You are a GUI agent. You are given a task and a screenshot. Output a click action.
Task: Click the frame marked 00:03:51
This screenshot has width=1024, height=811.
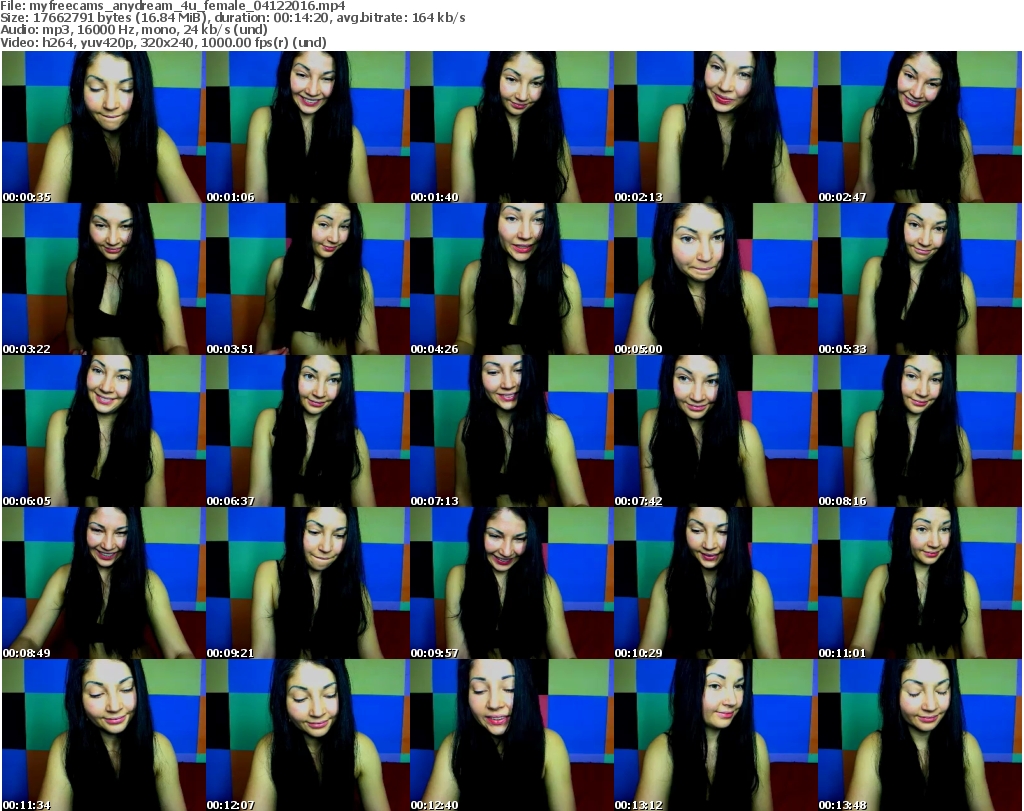(x=308, y=279)
